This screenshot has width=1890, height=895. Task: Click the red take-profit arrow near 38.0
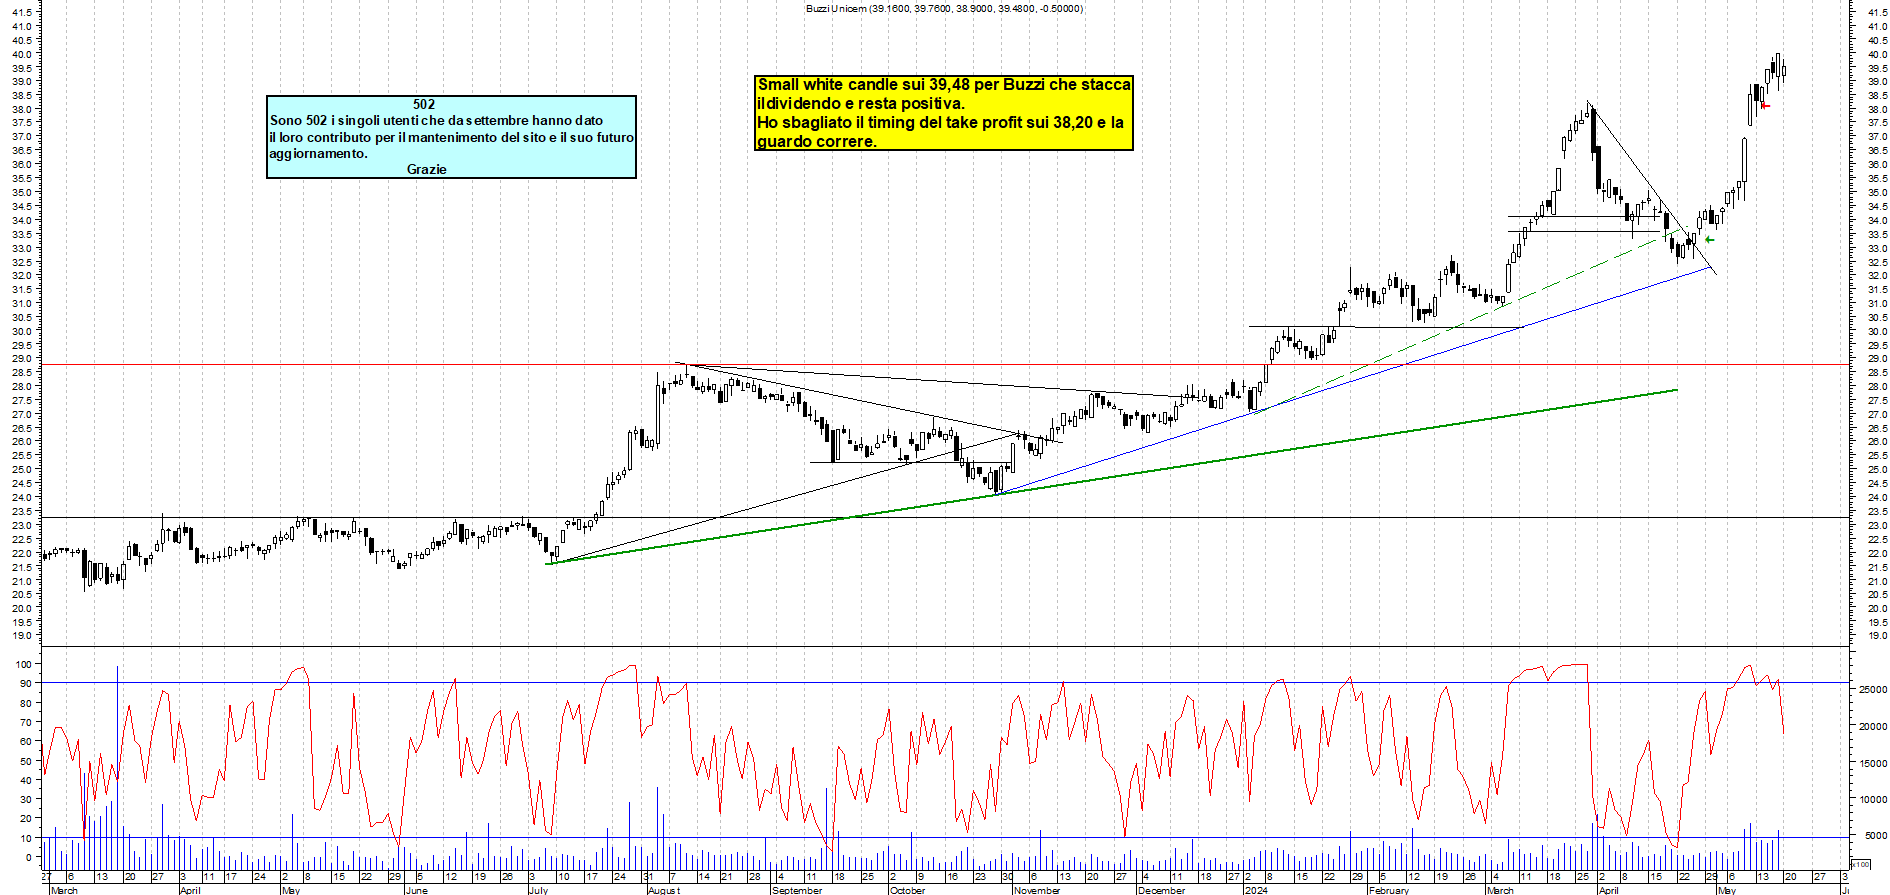point(1765,105)
